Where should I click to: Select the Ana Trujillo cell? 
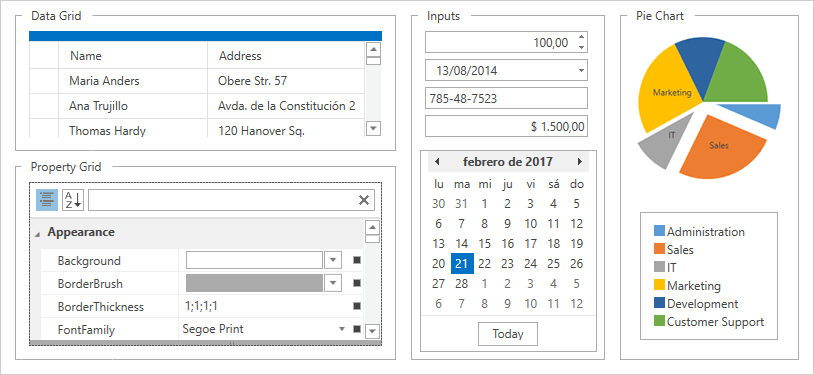click(x=133, y=106)
